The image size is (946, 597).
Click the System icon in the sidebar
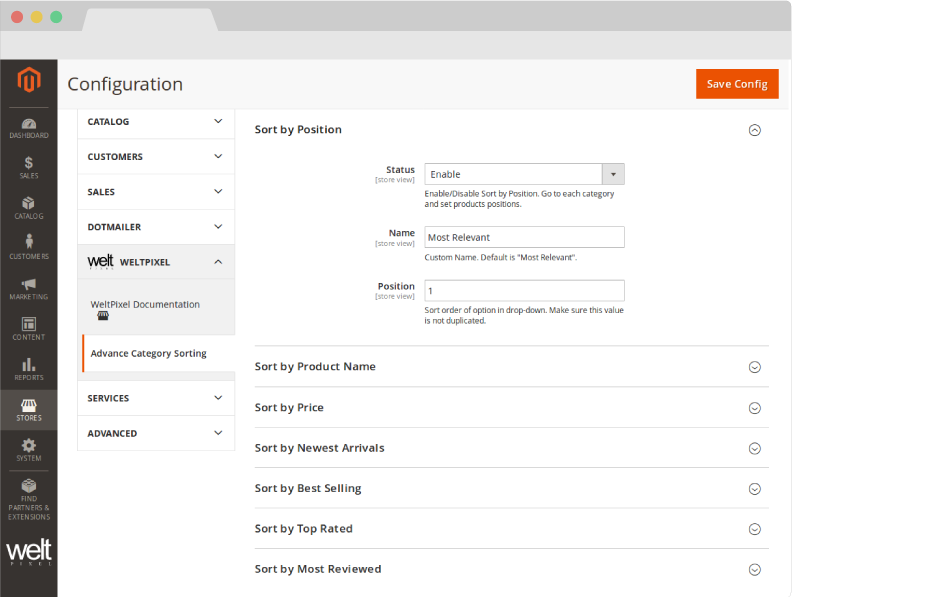click(29, 448)
